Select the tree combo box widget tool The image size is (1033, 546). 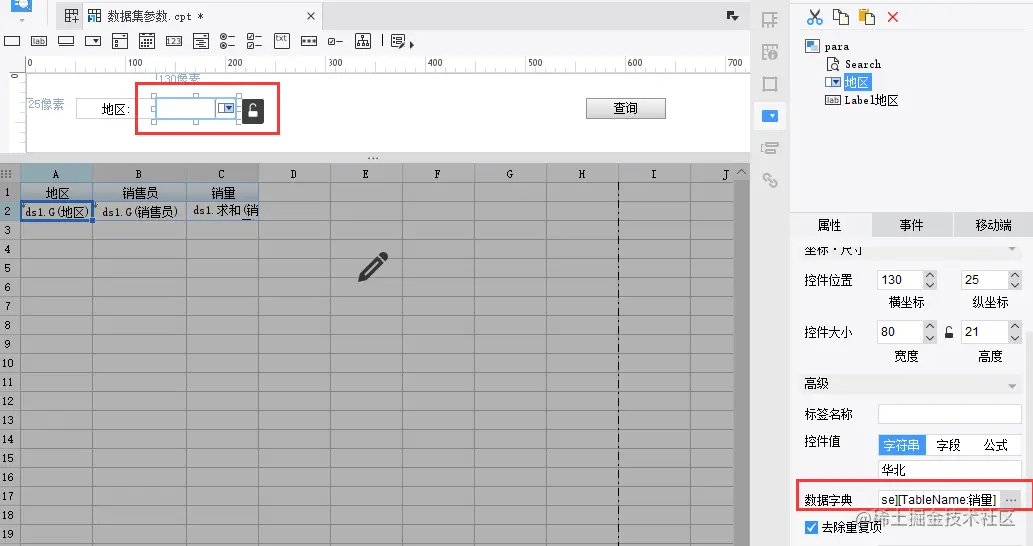tap(201, 41)
